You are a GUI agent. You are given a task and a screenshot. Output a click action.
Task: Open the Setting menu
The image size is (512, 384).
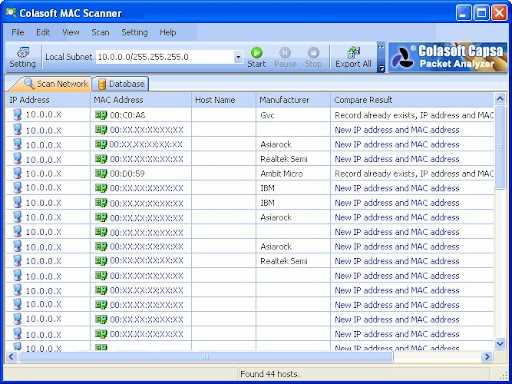135,32
